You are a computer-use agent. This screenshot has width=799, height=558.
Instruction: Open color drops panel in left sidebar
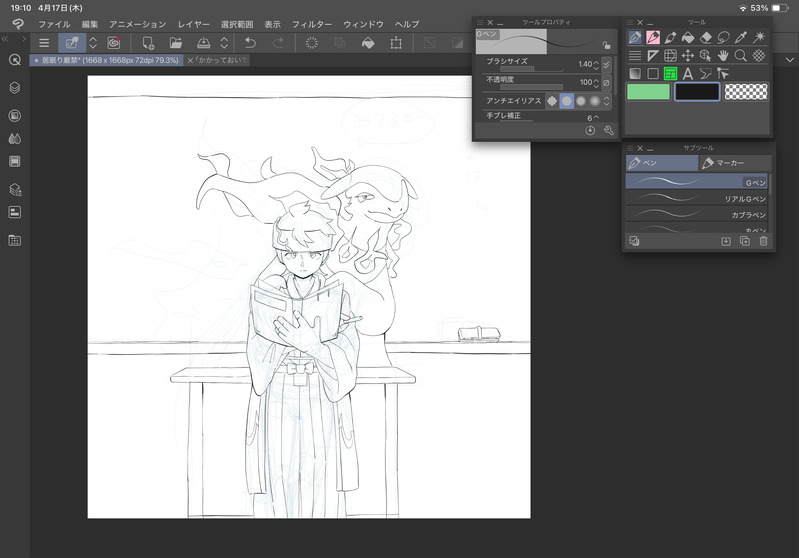[15, 139]
